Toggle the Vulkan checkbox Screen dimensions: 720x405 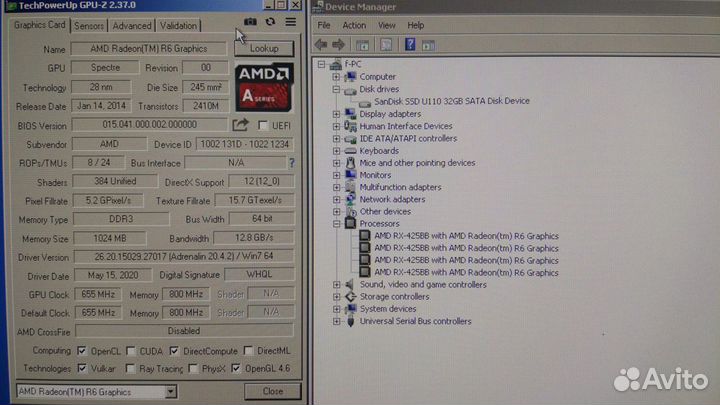point(82,368)
